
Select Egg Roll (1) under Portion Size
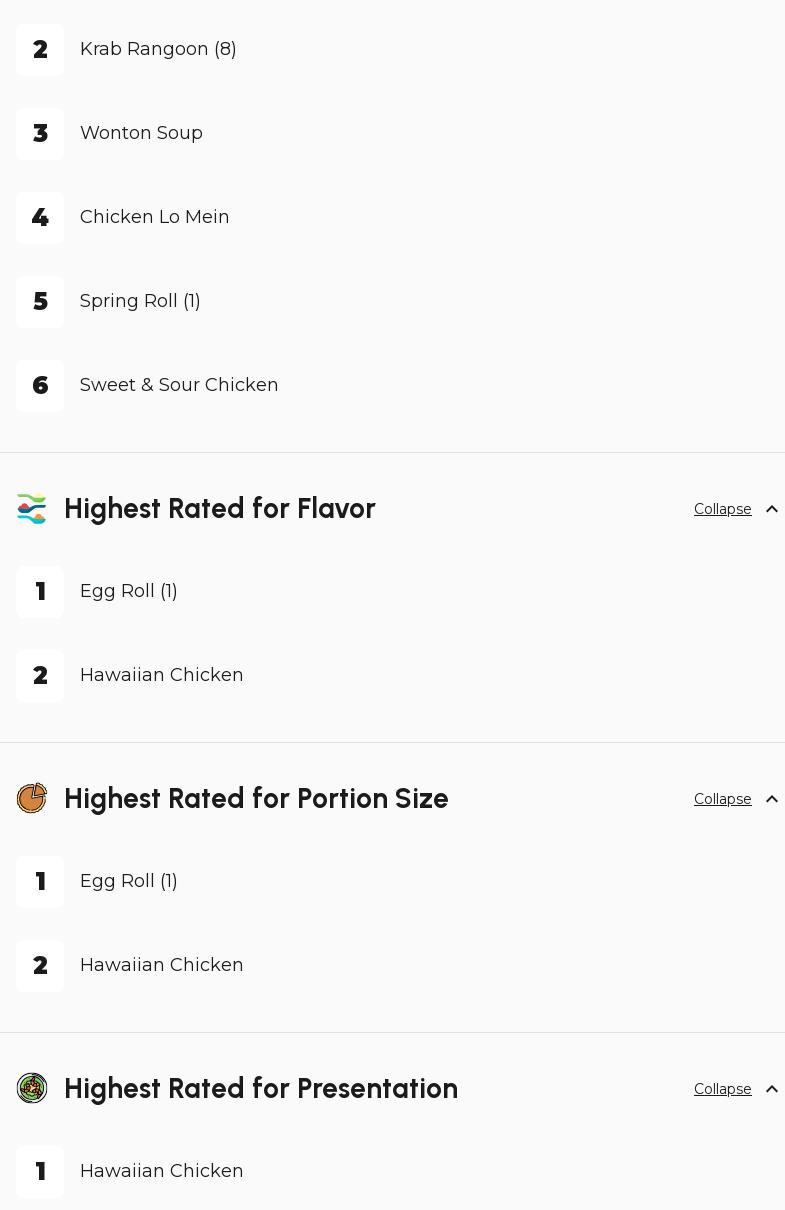tap(128, 881)
